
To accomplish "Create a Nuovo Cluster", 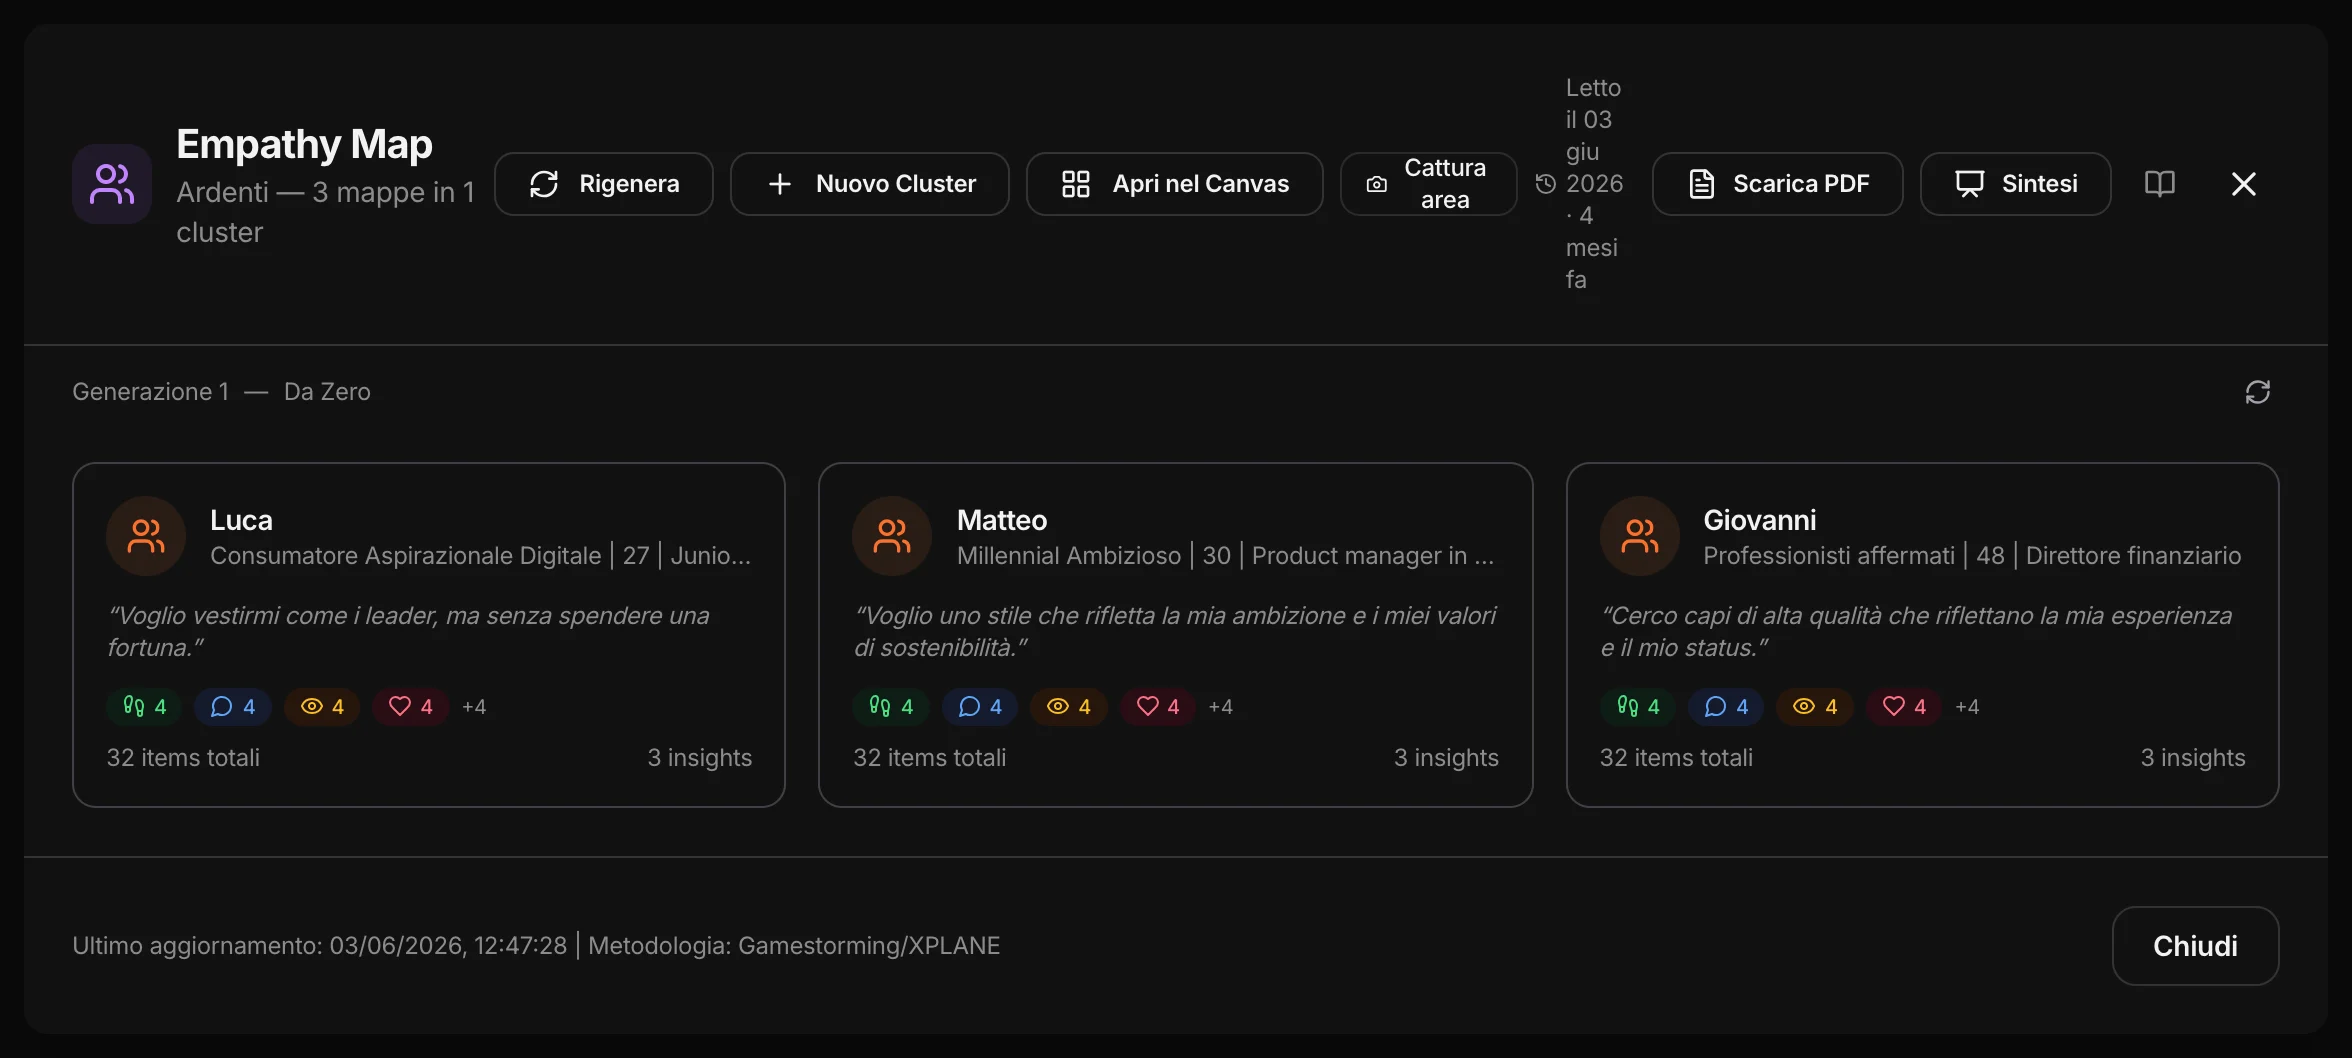I will coord(870,184).
